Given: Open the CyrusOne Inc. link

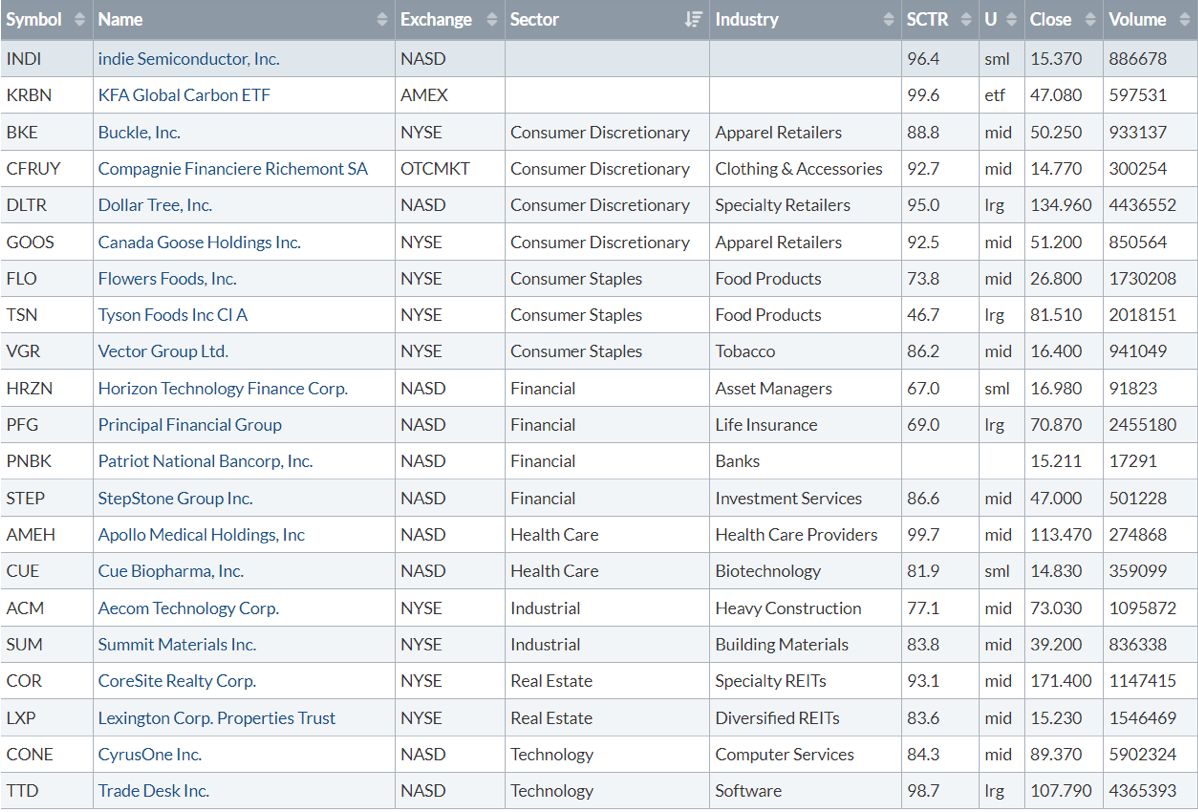Looking at the screenshot, I should (149, 754).
